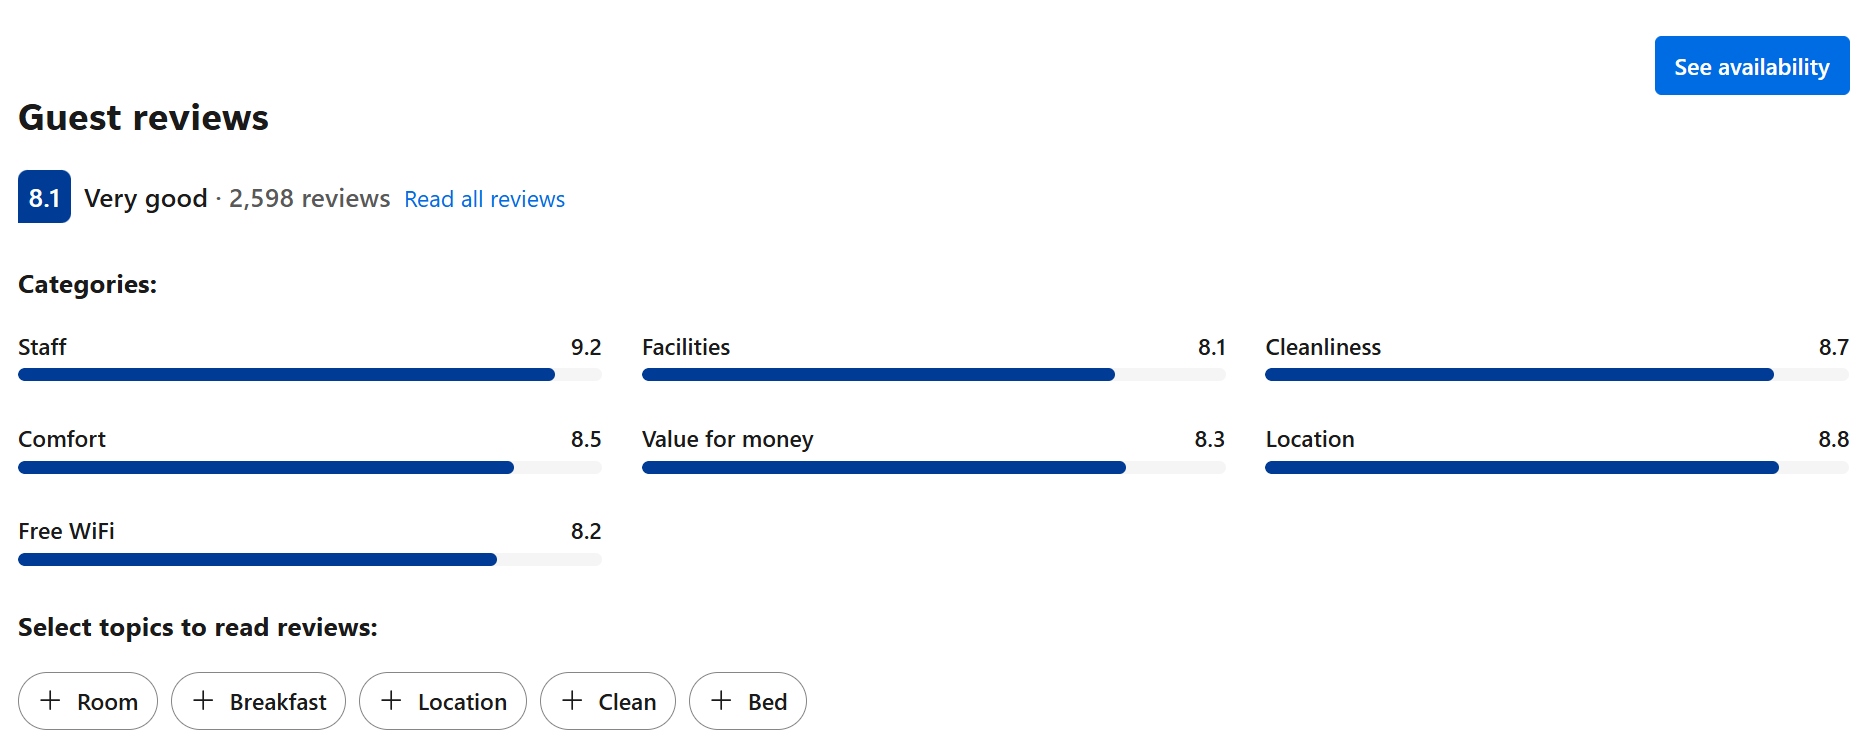
Task: Select the Breakfast topic label
Action: 278,702
